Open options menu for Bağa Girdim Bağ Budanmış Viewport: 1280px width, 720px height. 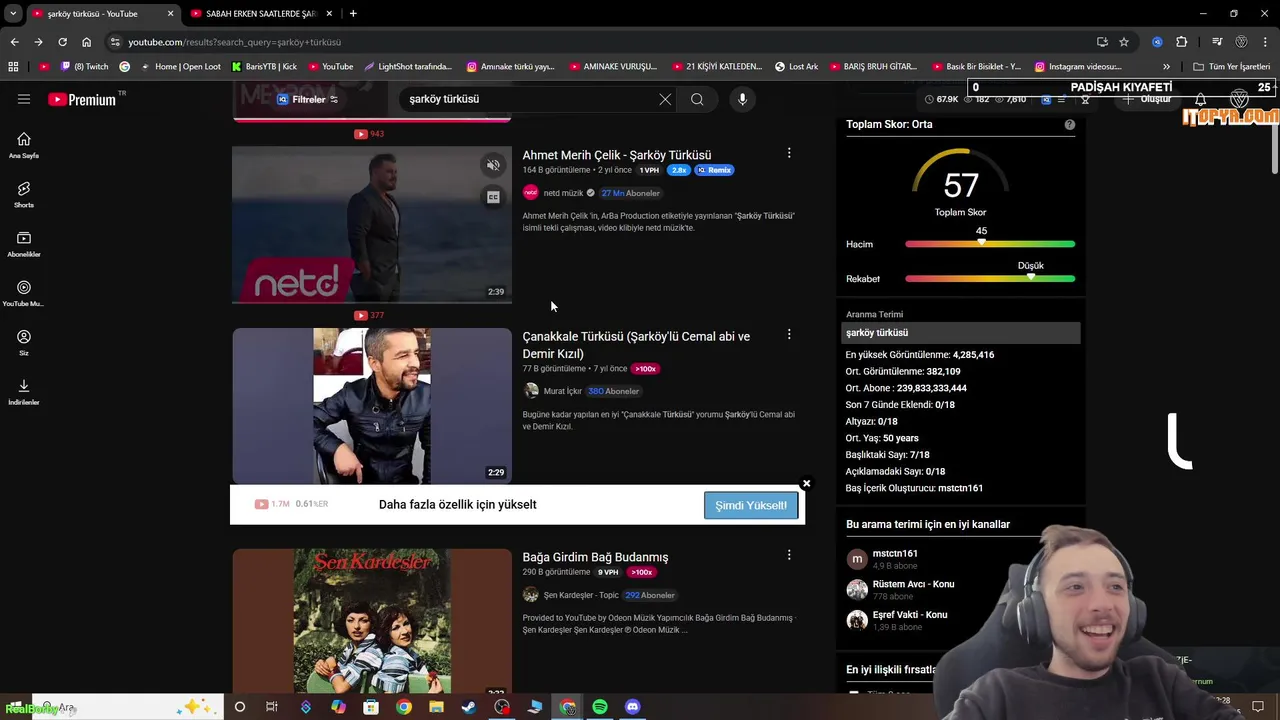tap(789, 555)
